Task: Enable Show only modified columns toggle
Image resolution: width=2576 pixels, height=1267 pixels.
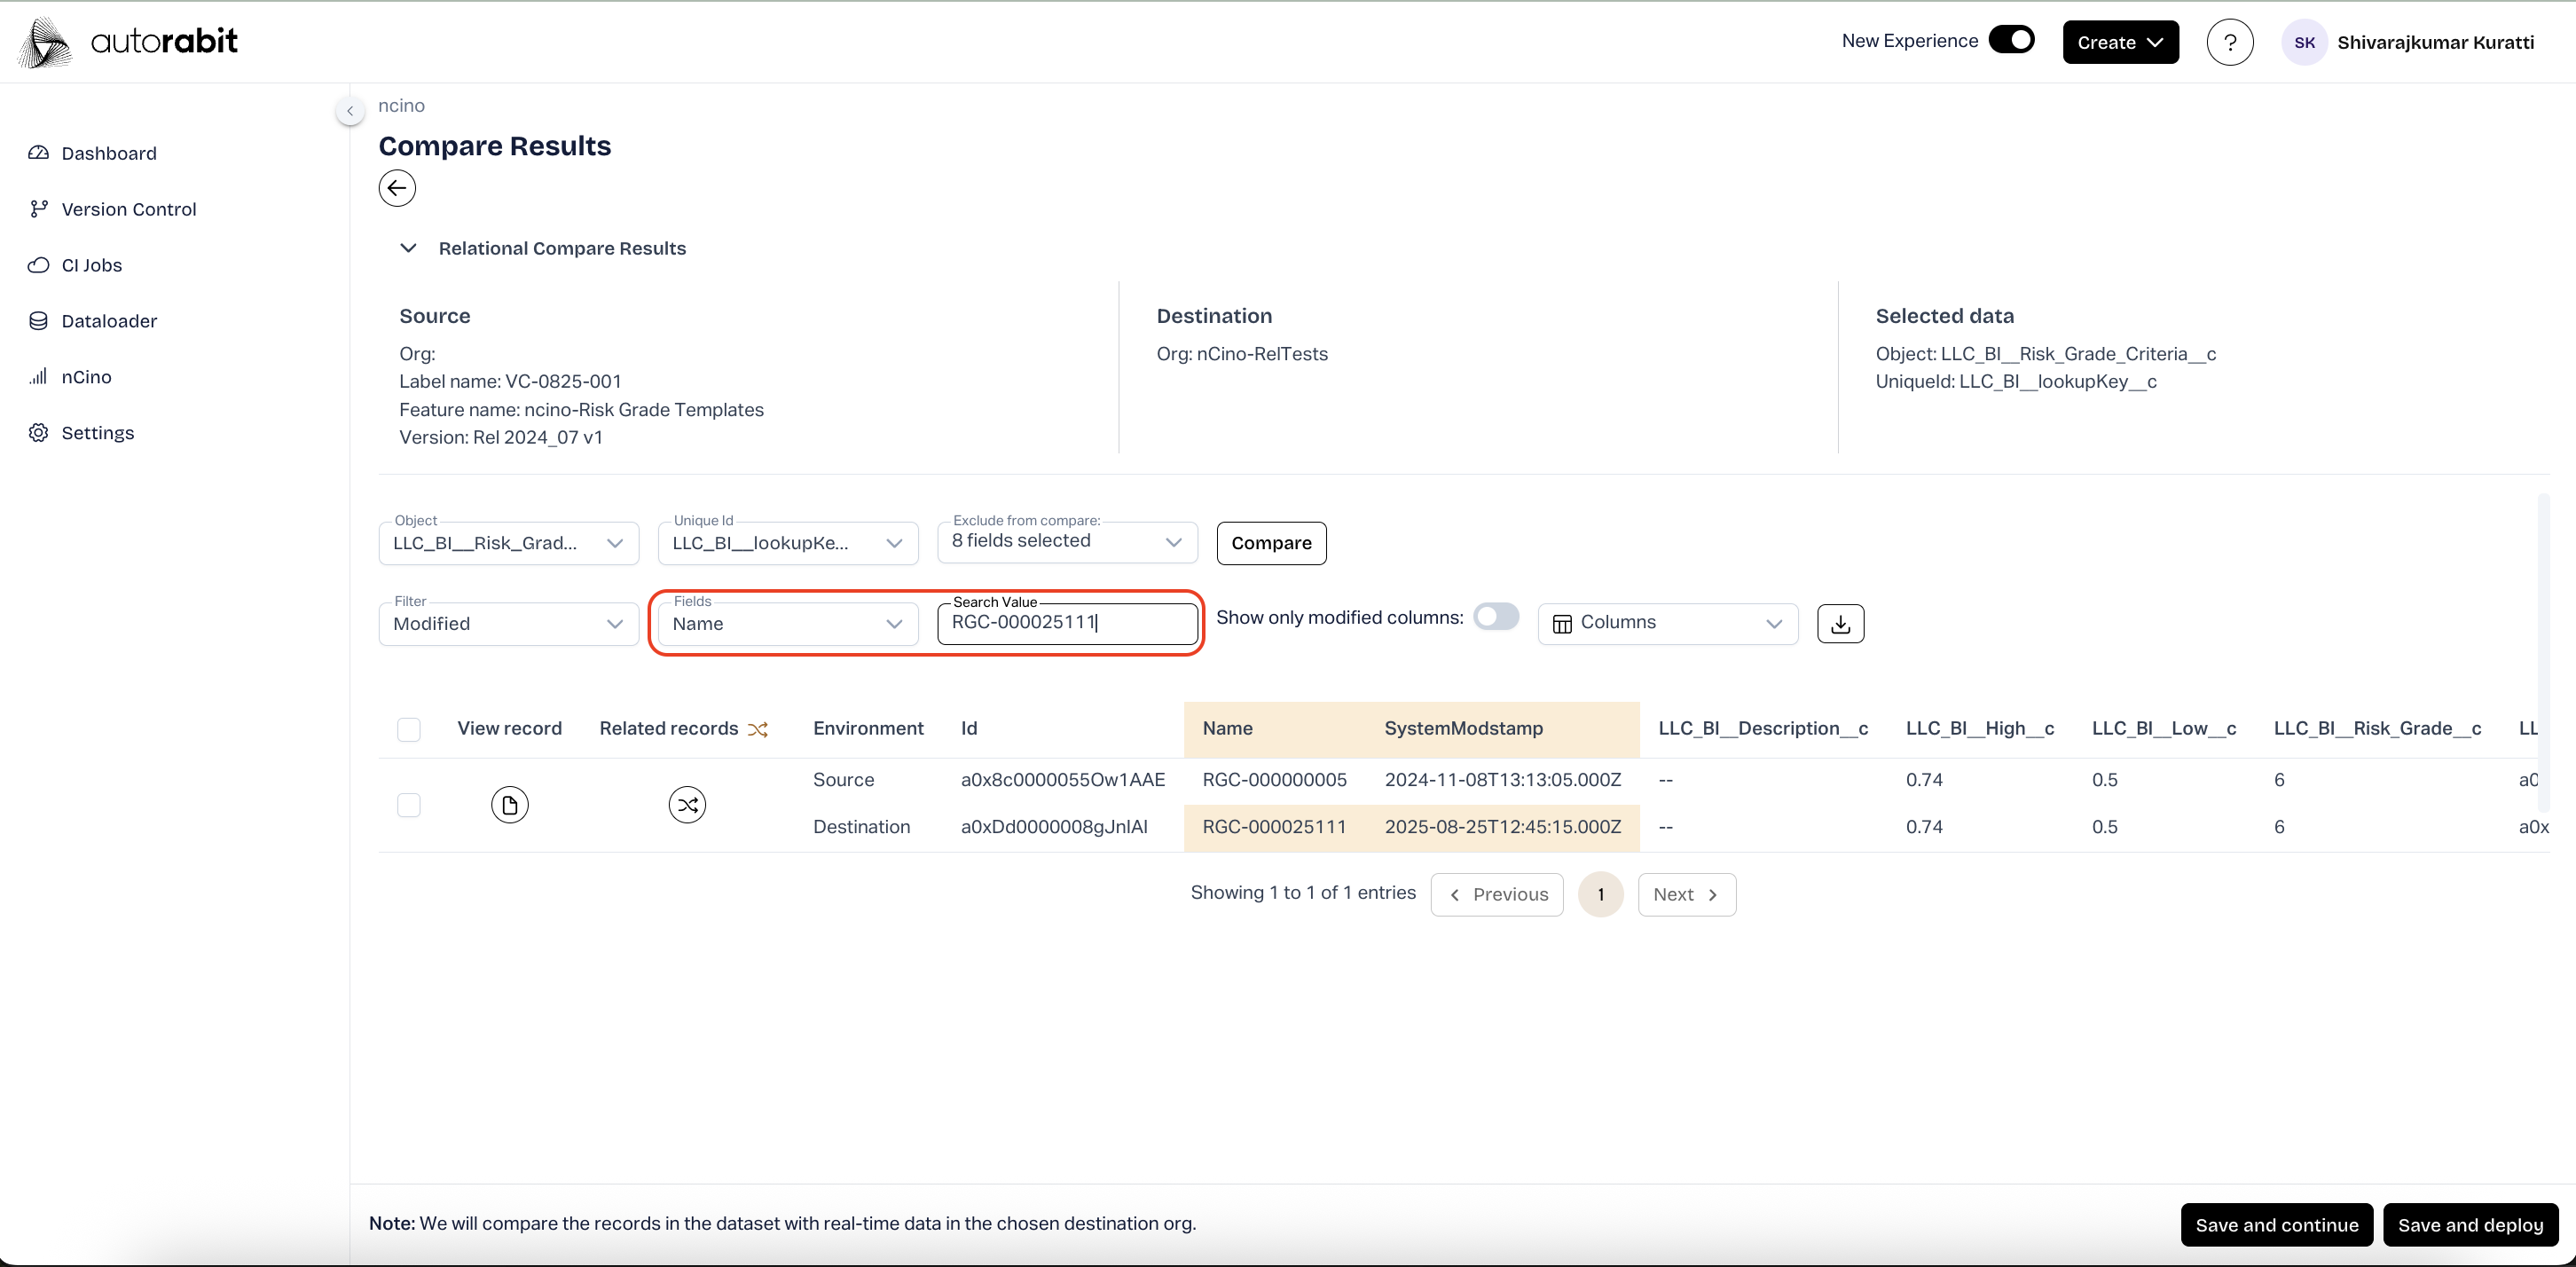Action: tap(1495, 617)
